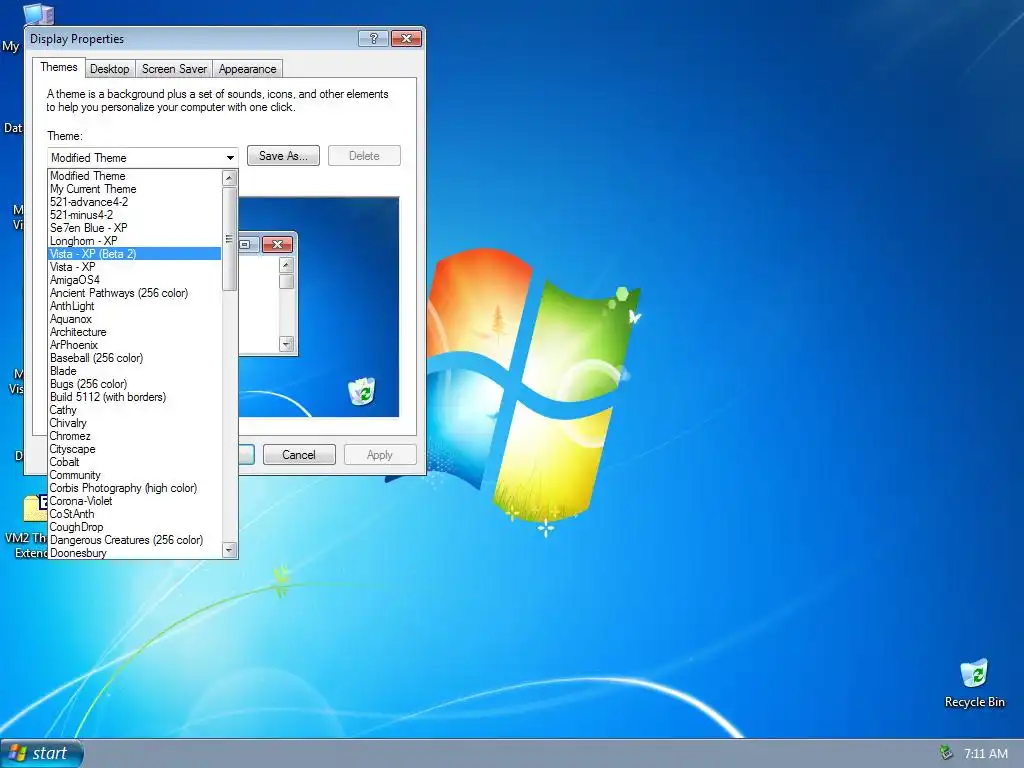This screenshot has width=1024, height=768.
Task: Select Dangerous Creatures (256 color)
Action: 135,540
